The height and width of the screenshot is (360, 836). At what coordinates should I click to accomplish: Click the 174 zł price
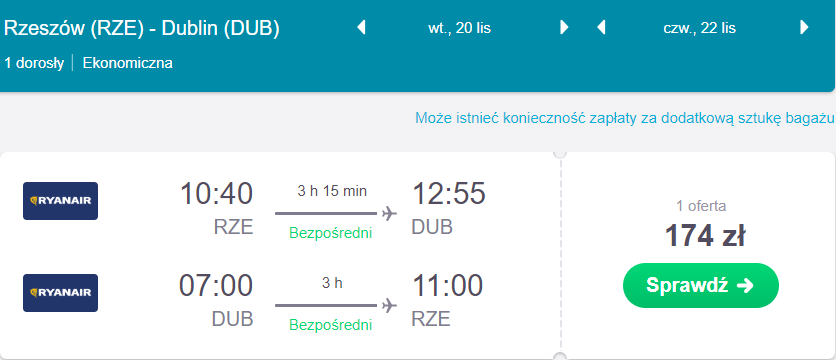pos(704,236)
